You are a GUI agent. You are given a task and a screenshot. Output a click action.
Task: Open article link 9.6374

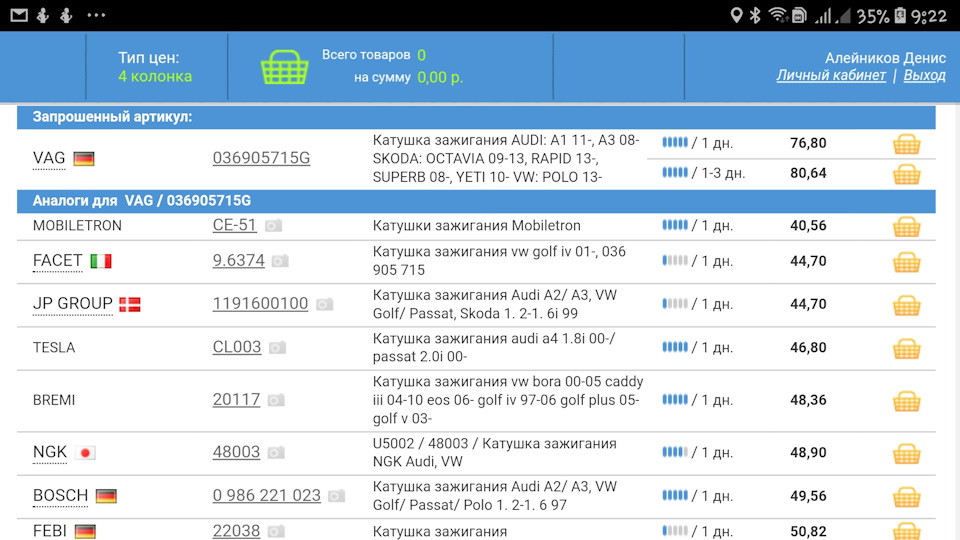tap(239, 261)
